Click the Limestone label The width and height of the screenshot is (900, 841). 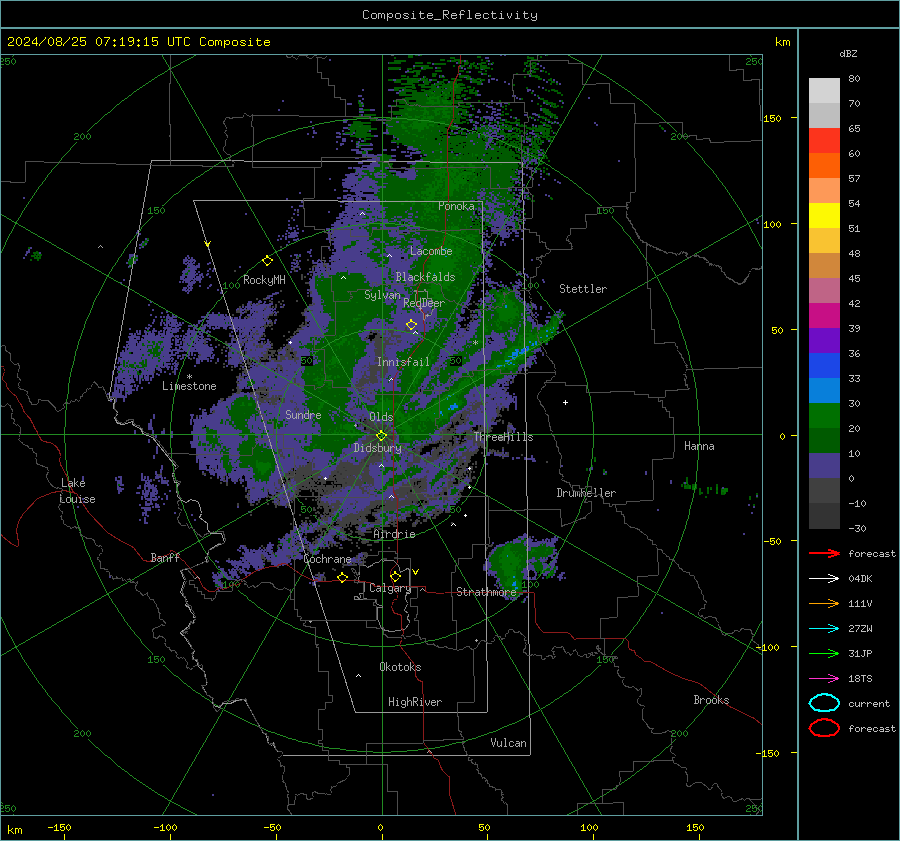pyautogui.click(x=189, y=386)
